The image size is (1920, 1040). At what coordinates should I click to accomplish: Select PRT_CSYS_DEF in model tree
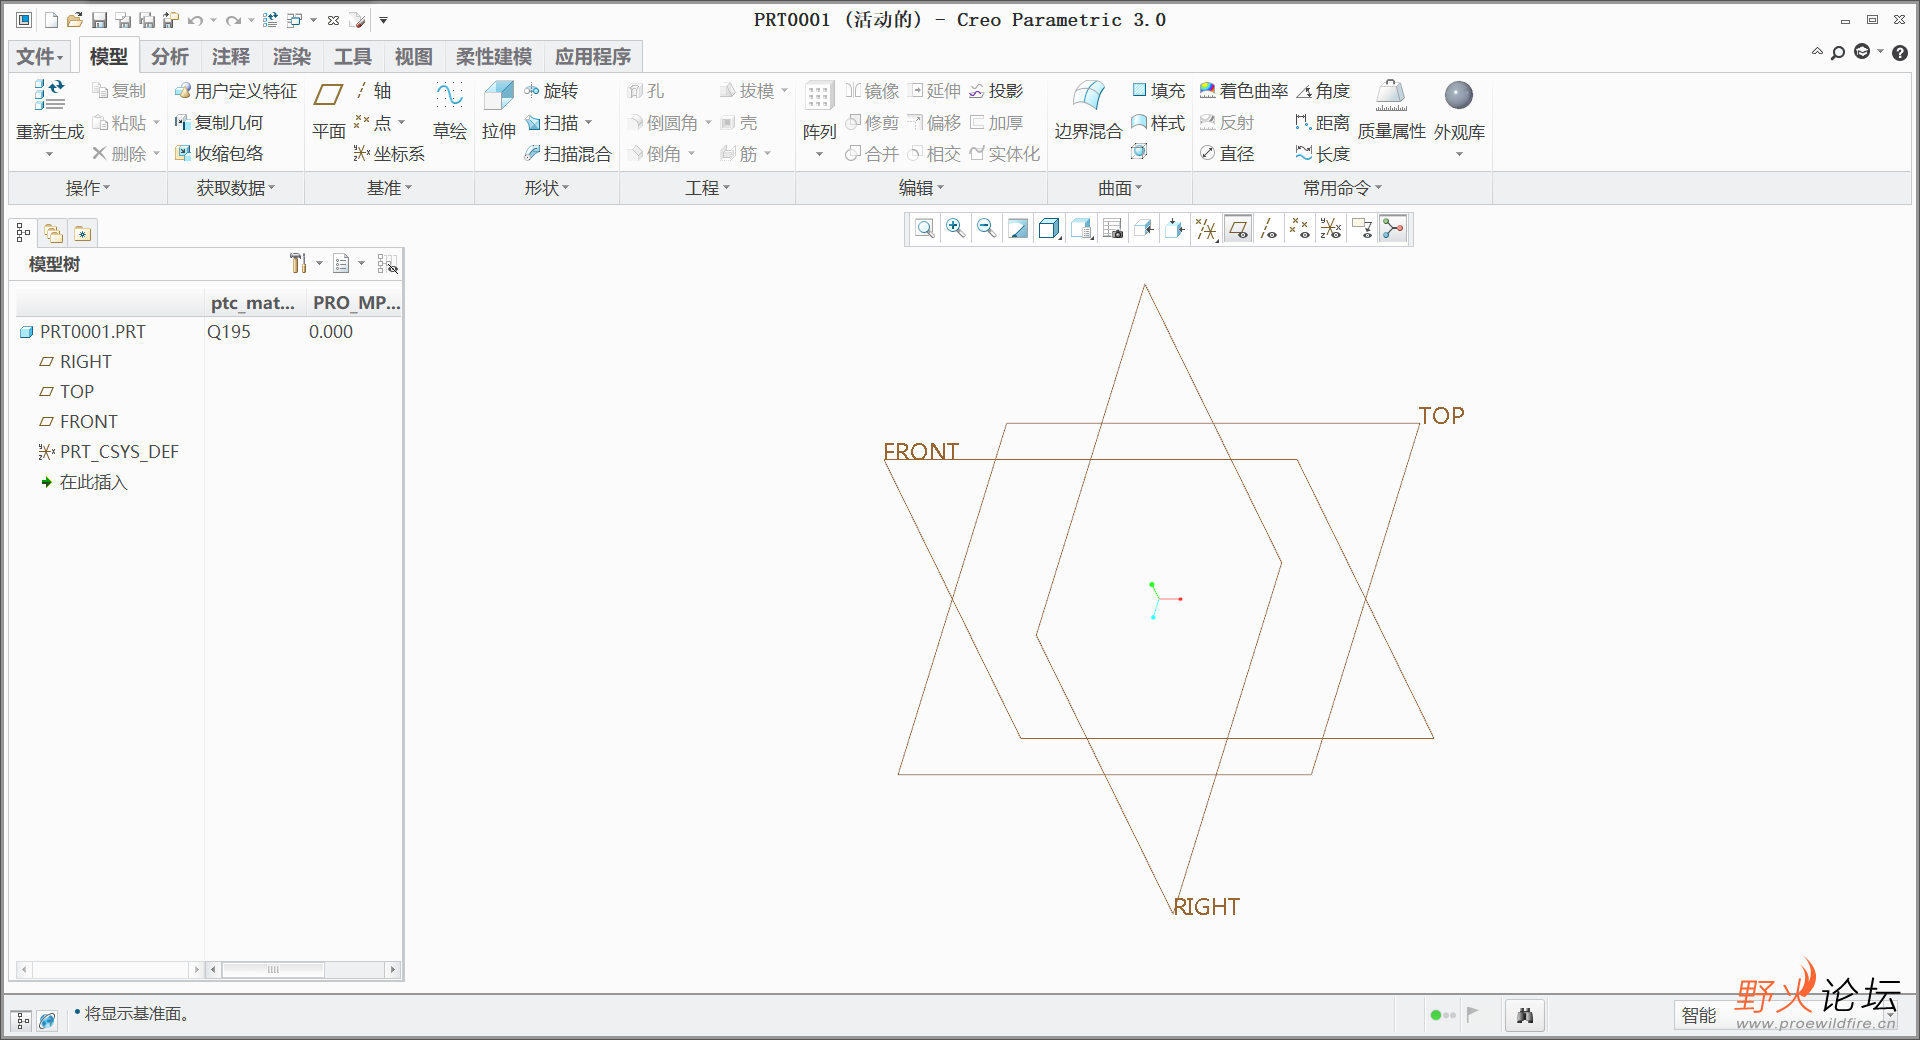point(108,452)
